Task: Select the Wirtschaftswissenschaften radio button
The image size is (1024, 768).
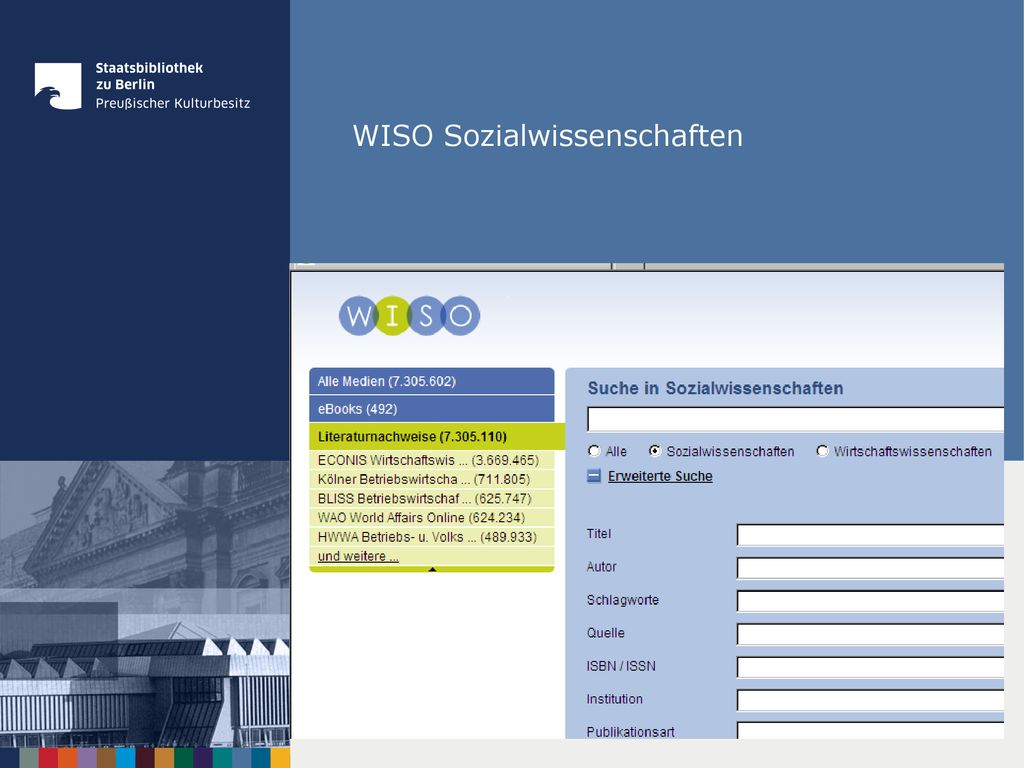Action: (822, 451)
